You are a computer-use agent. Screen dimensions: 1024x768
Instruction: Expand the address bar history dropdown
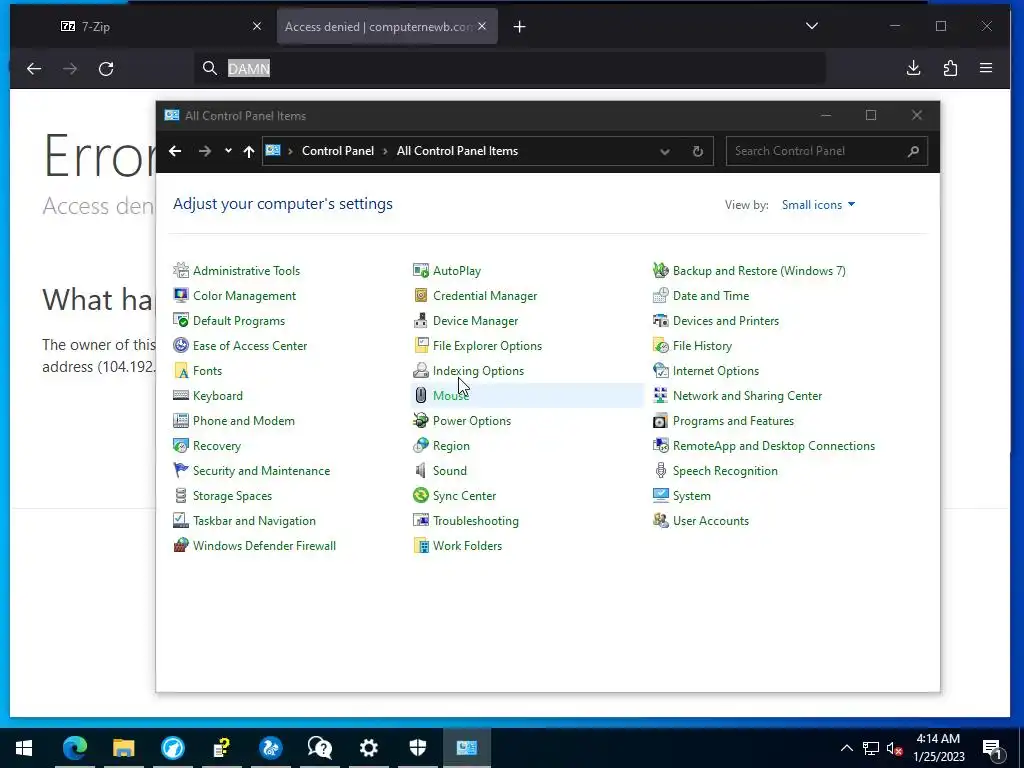tap(664, 152)
